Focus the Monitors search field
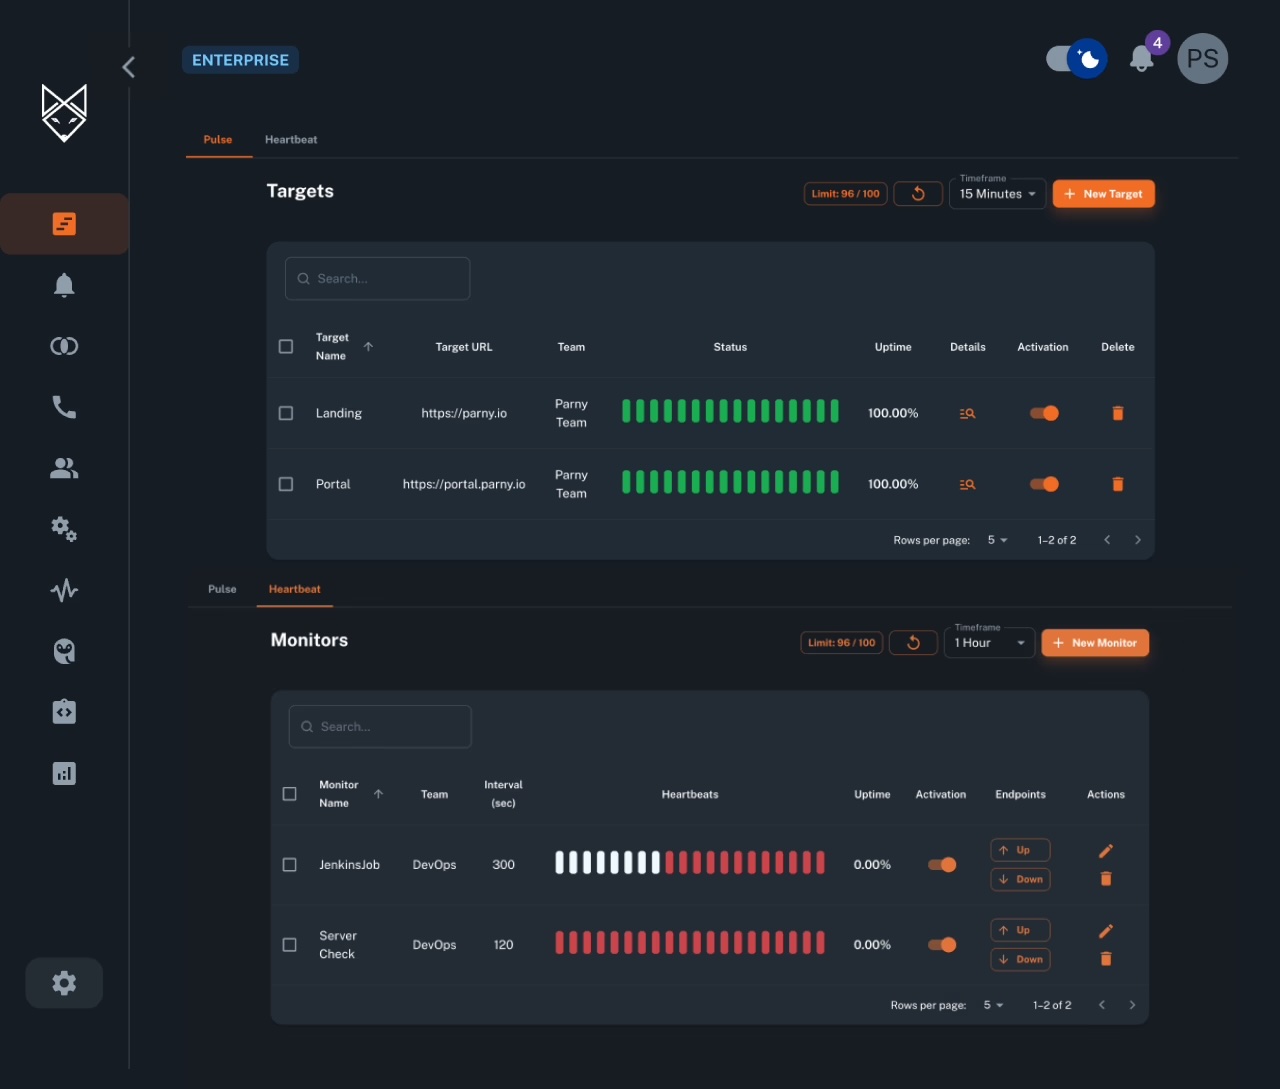 [380, 727]
